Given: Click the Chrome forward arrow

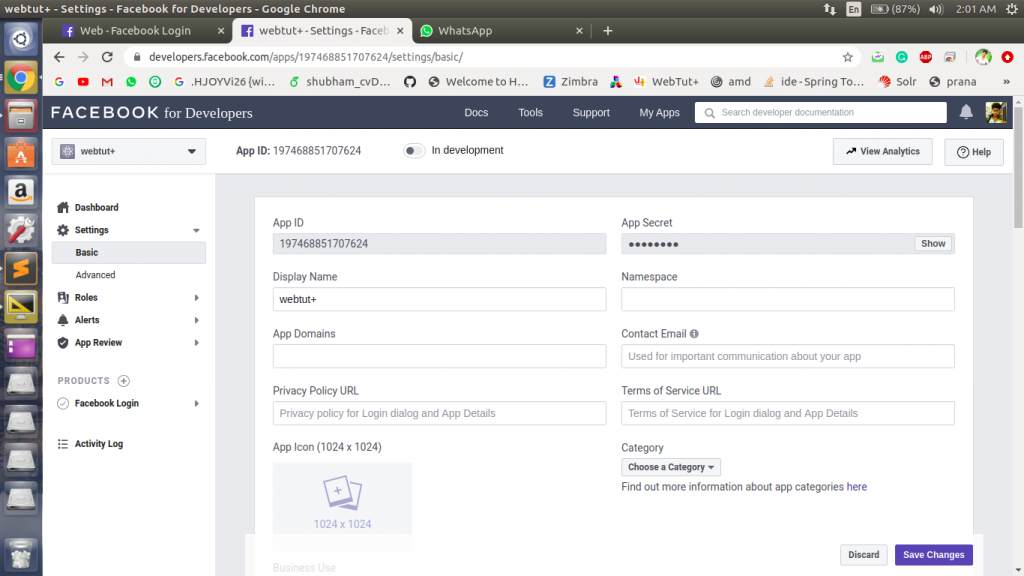Looking at the screenshot, I should [83, 57].
